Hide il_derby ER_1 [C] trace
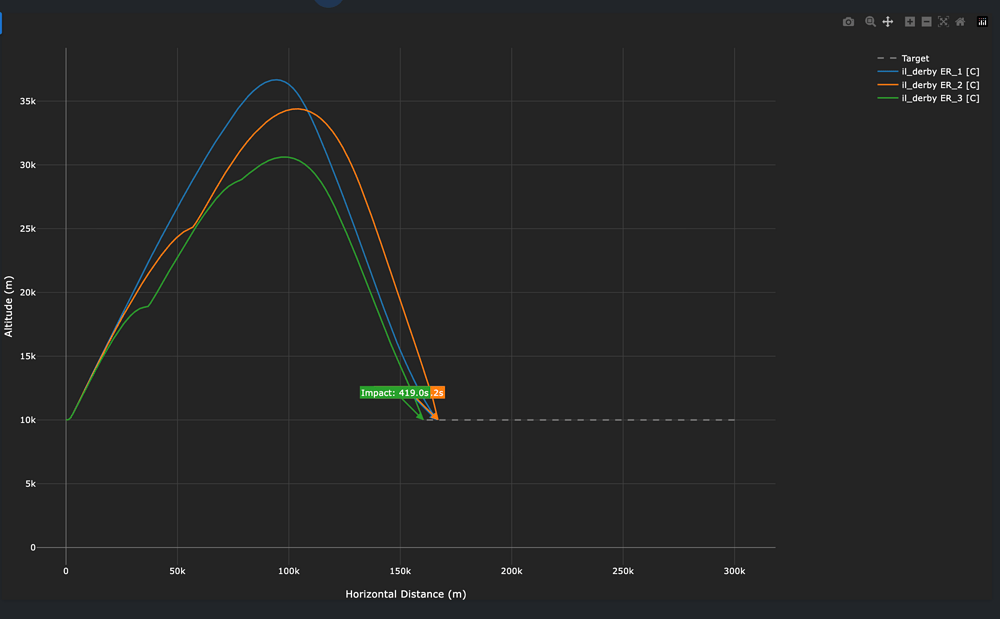Screen dimensions: 1000x619 click(940, 72)
